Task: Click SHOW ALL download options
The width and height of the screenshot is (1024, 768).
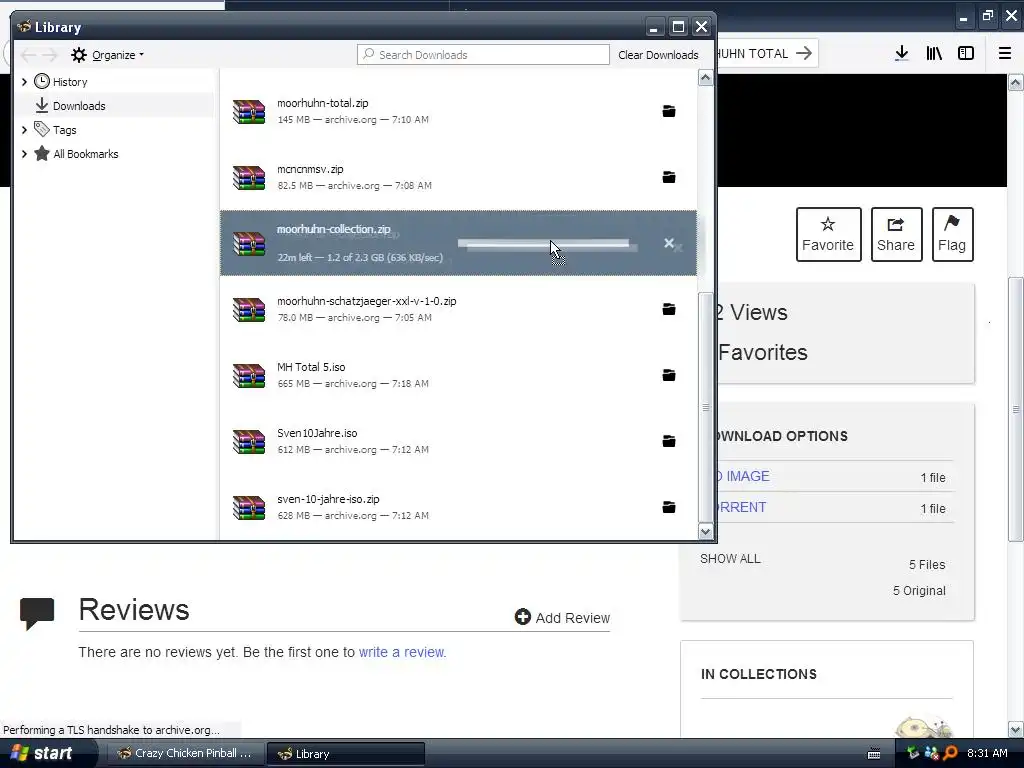Action: coord(730,558)
